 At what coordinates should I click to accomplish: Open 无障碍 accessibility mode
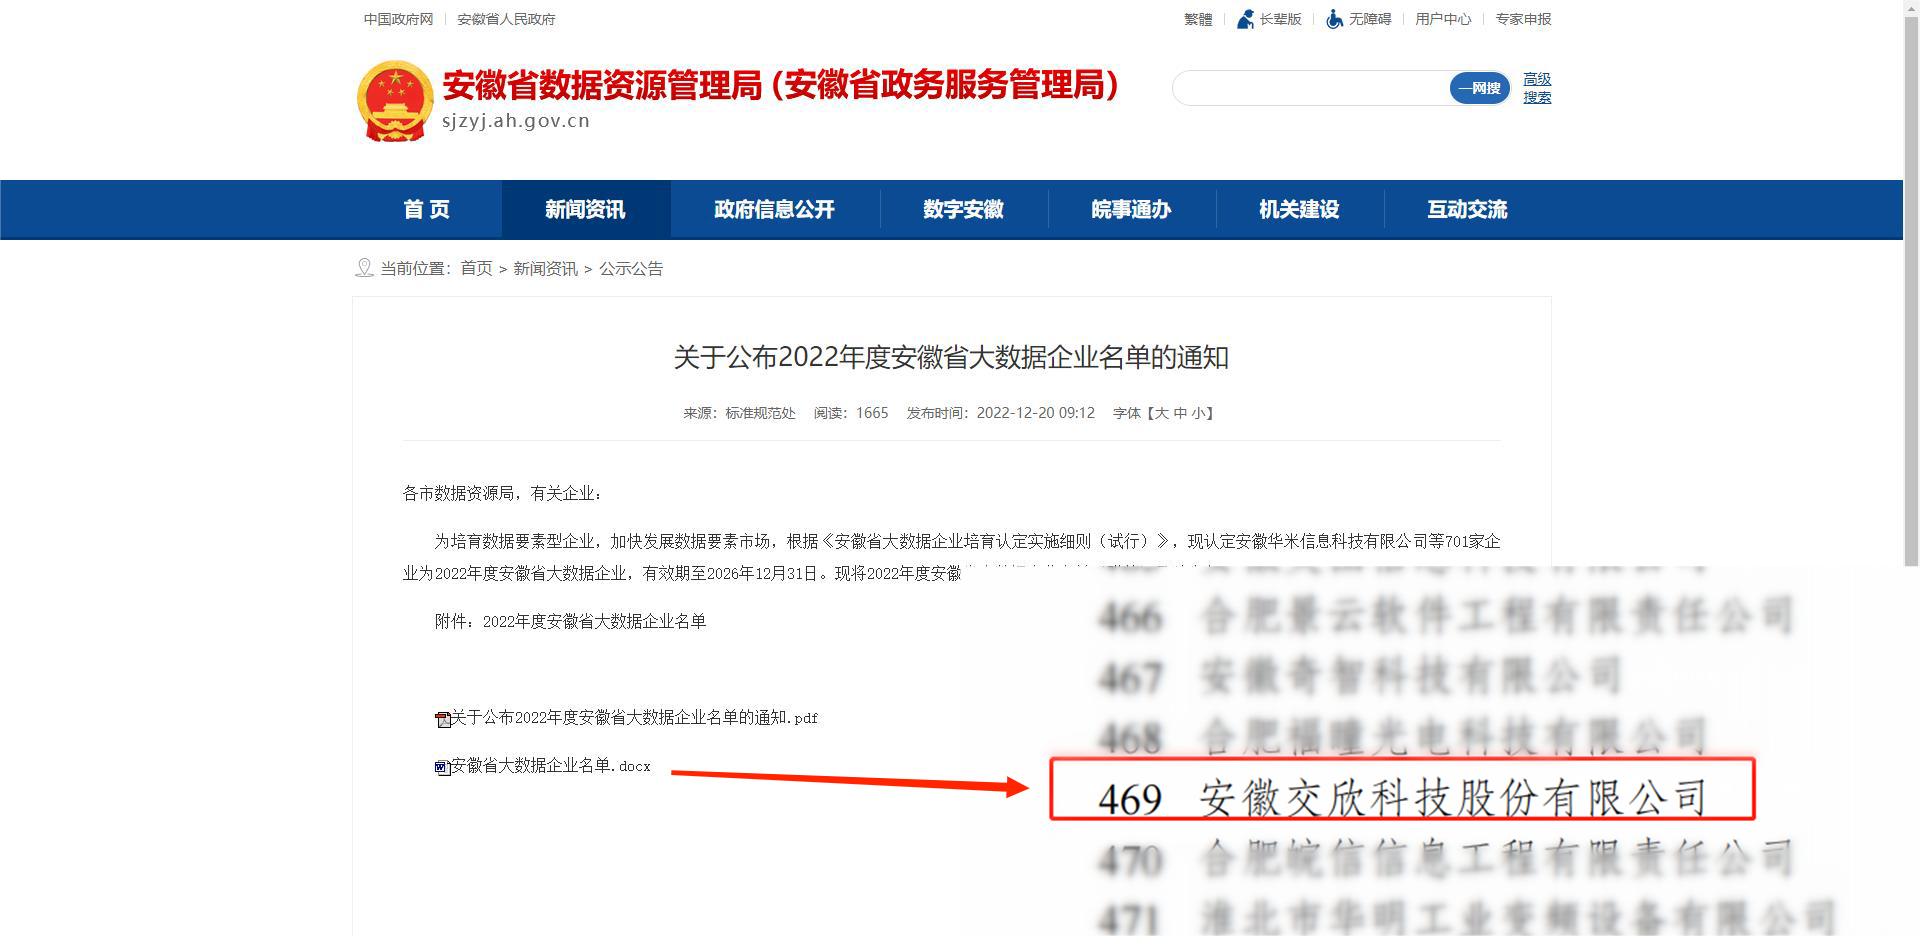click(x=1370, y=19)
